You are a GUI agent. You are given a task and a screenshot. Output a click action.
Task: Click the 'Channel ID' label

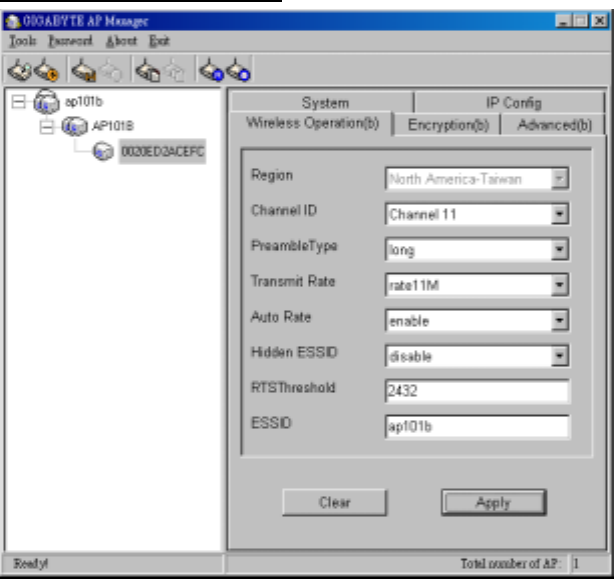tap(284, 211)
